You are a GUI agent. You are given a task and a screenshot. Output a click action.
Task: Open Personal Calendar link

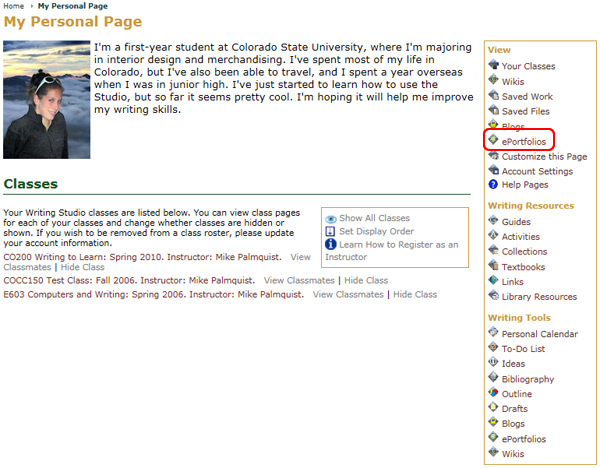[x=540, y=334]
